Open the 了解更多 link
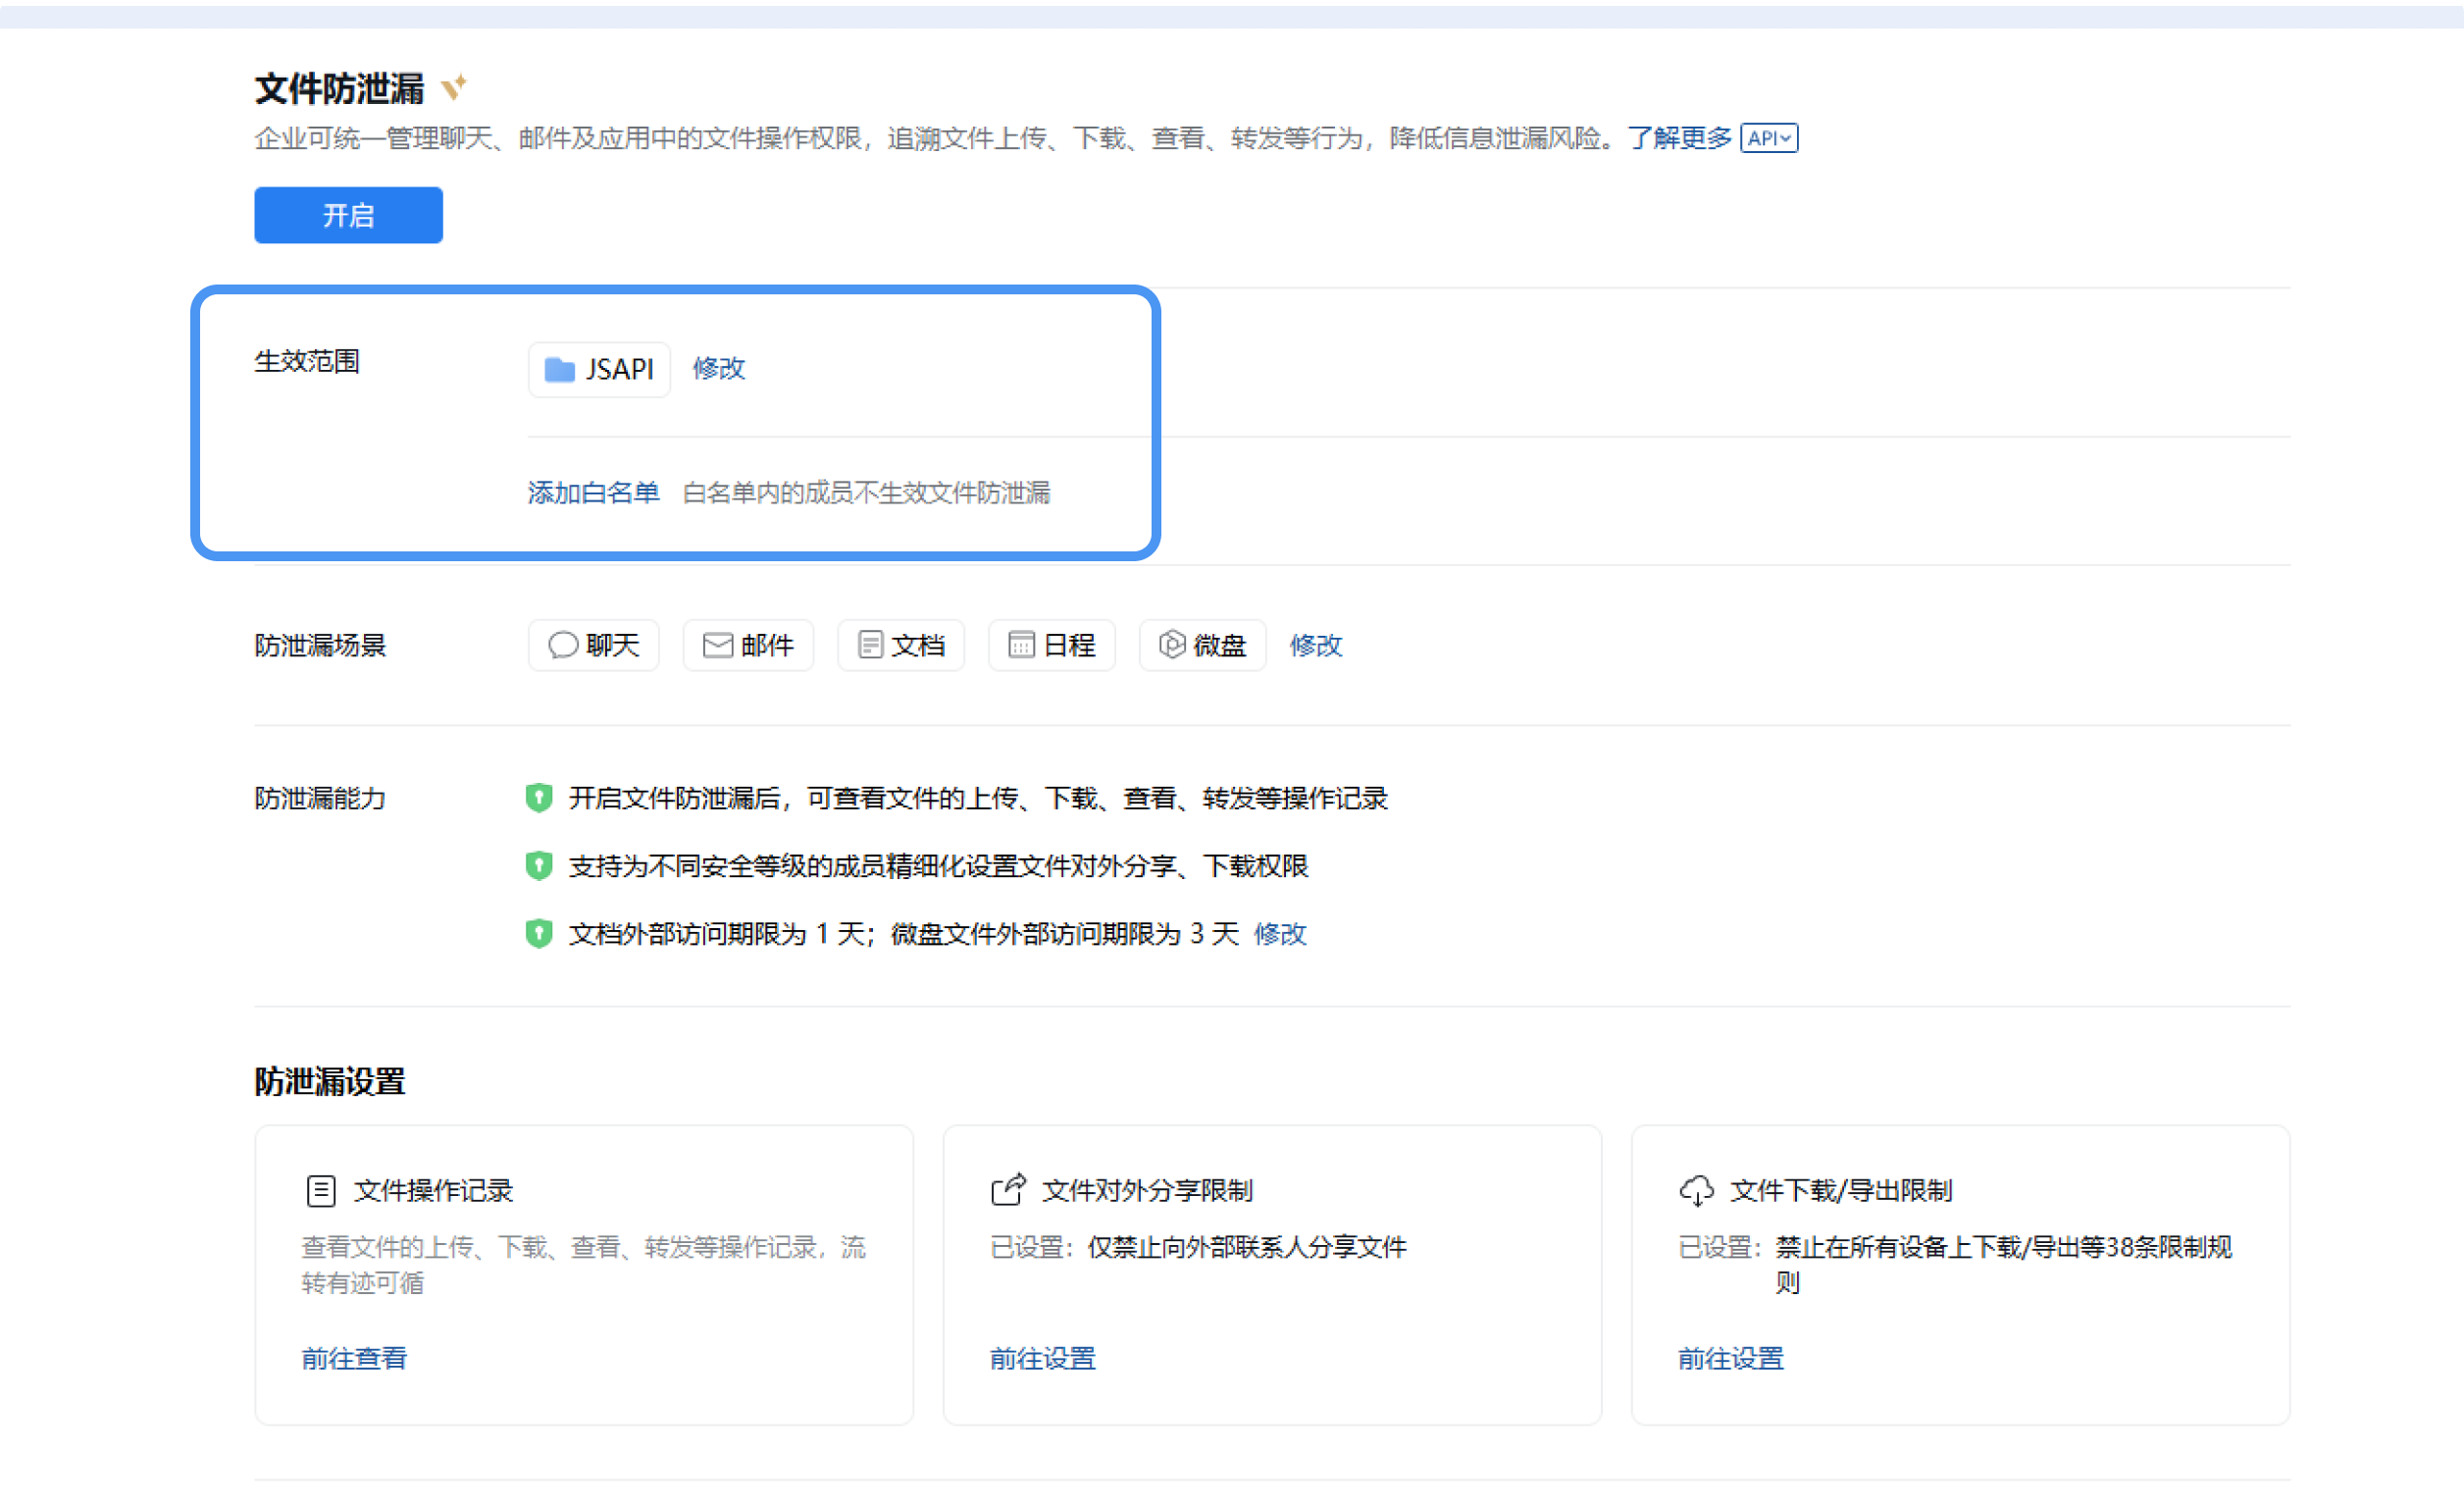Screen dimensions: 2464x1507 click(1679, 138)
